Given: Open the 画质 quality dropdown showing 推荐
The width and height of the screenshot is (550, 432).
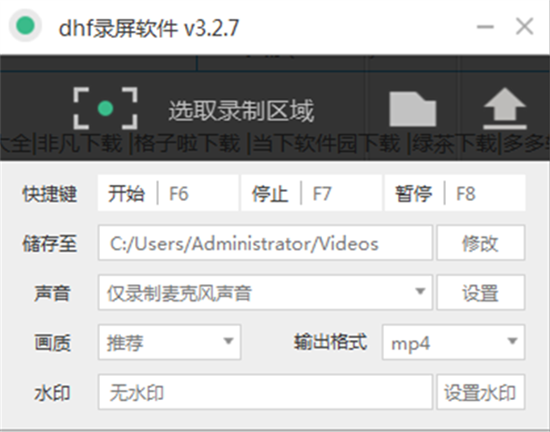Looking at the screenshot, I should (169, 342).
